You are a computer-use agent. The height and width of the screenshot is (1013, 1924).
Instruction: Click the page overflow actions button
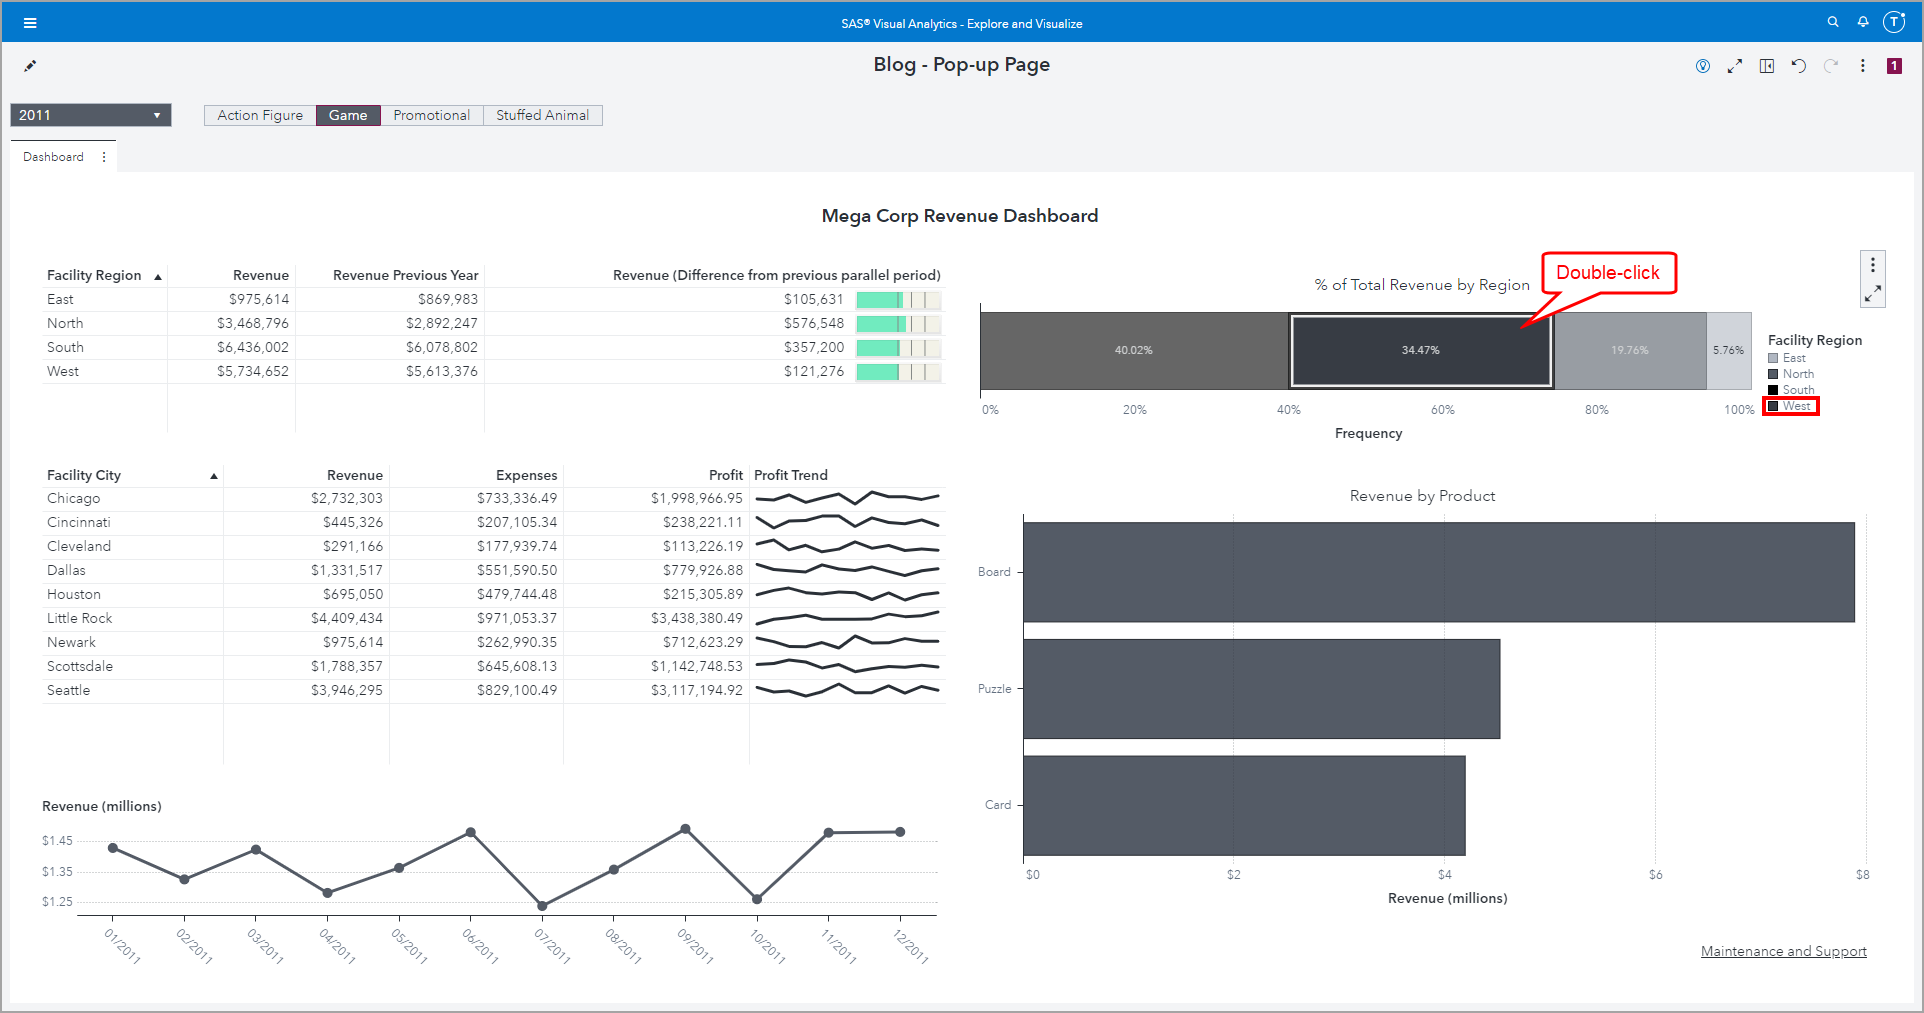(x=1863, y=65)
